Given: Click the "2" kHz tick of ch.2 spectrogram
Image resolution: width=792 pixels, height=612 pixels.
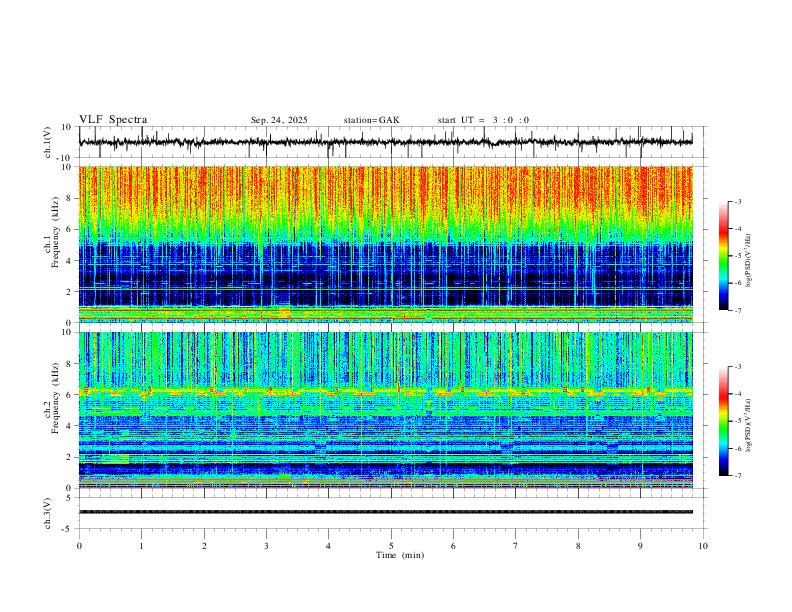Looking at the screenshot, I should pos(69,457).
